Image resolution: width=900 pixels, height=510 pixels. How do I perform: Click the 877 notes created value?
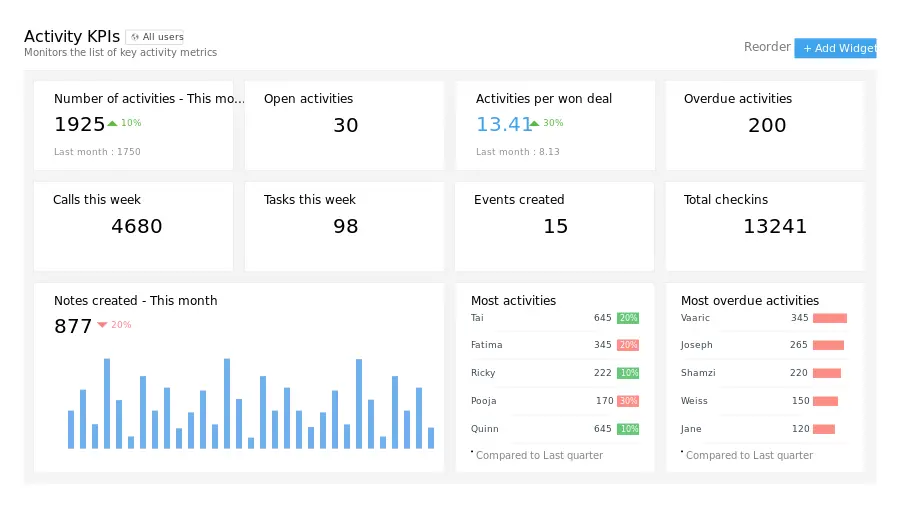click(x=73, y=326)
